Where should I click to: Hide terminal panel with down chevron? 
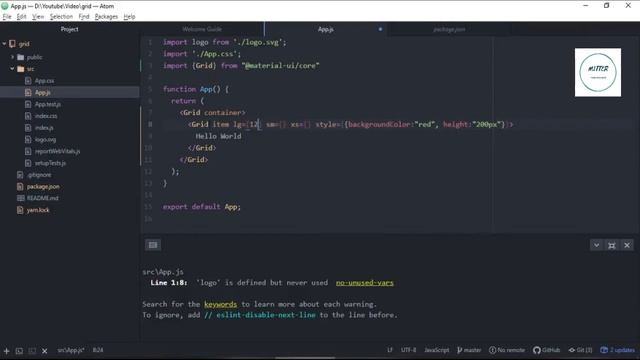click(596, 245)
